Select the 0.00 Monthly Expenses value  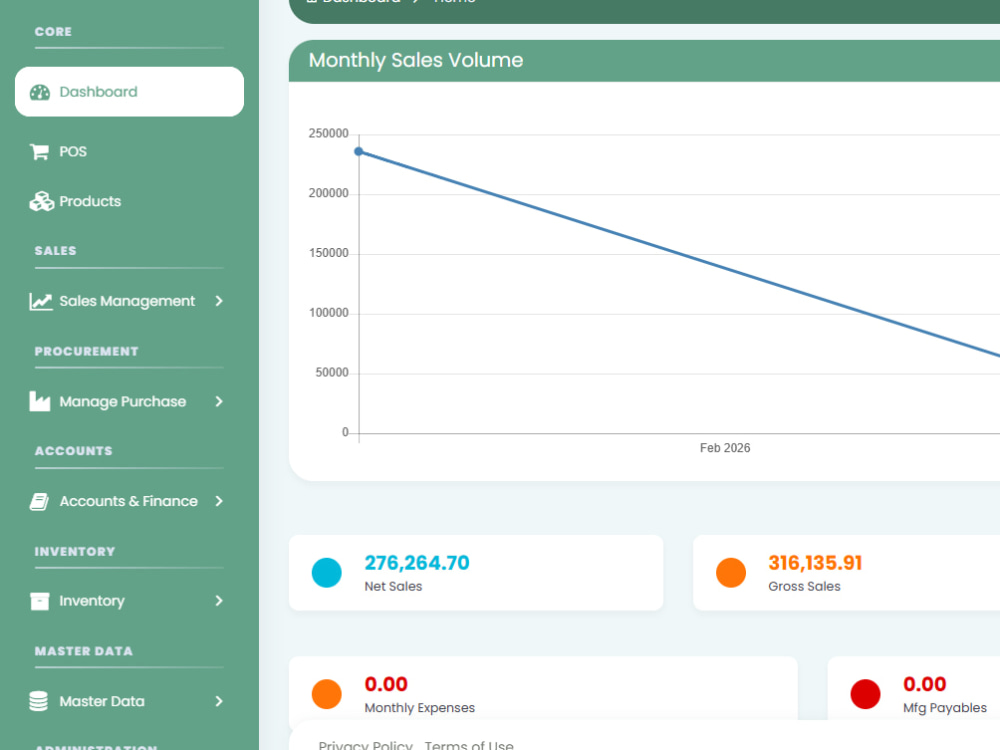[386, 684]
